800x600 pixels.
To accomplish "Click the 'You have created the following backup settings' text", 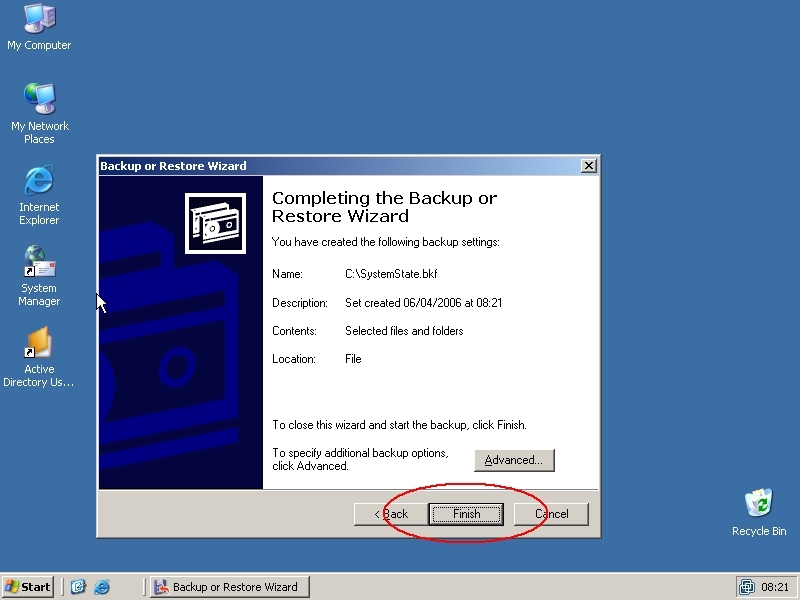I will [x=386, y=242].
